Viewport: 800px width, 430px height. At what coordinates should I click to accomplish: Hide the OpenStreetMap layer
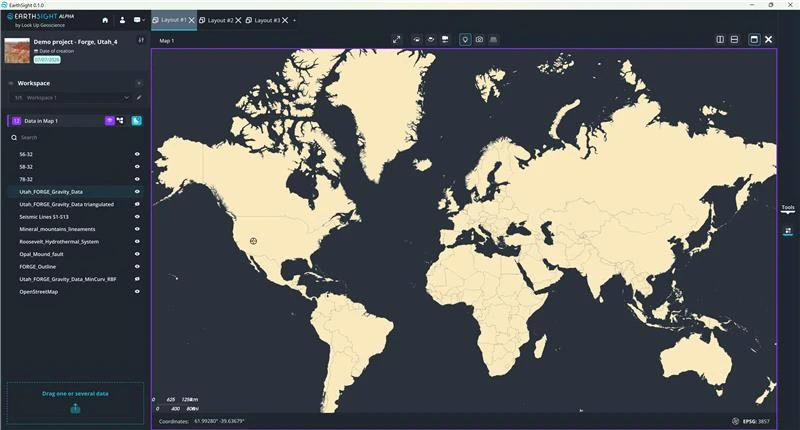(137, 292)
